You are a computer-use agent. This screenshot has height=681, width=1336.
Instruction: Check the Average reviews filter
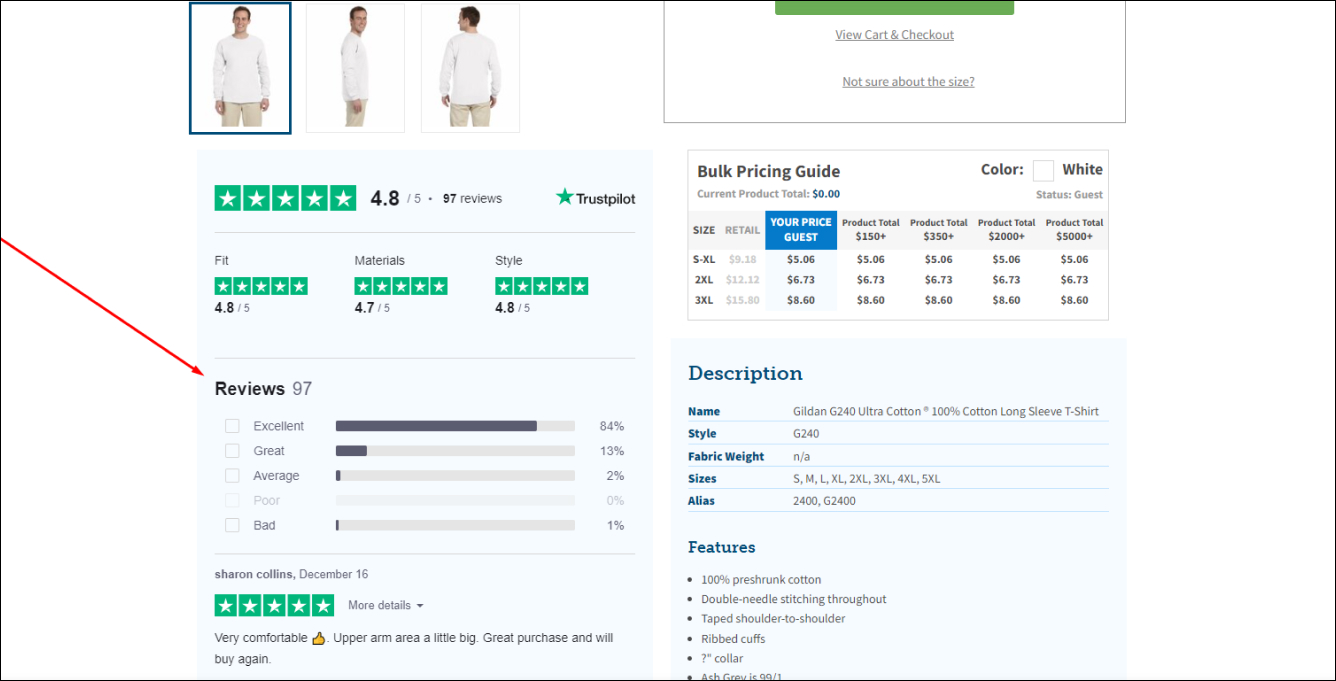[232, 476]
